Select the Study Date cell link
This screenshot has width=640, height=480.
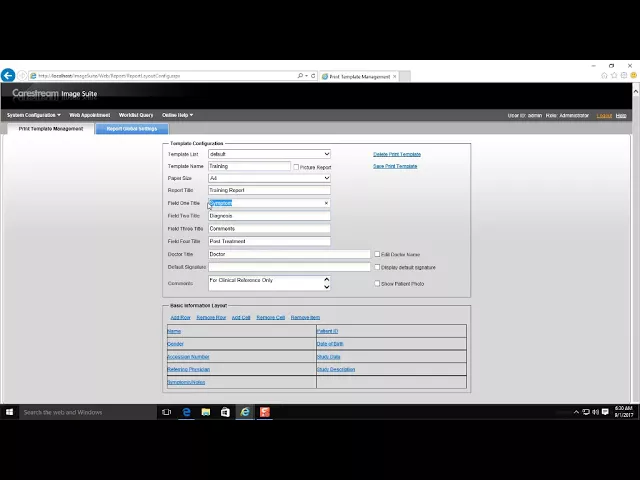329,357
